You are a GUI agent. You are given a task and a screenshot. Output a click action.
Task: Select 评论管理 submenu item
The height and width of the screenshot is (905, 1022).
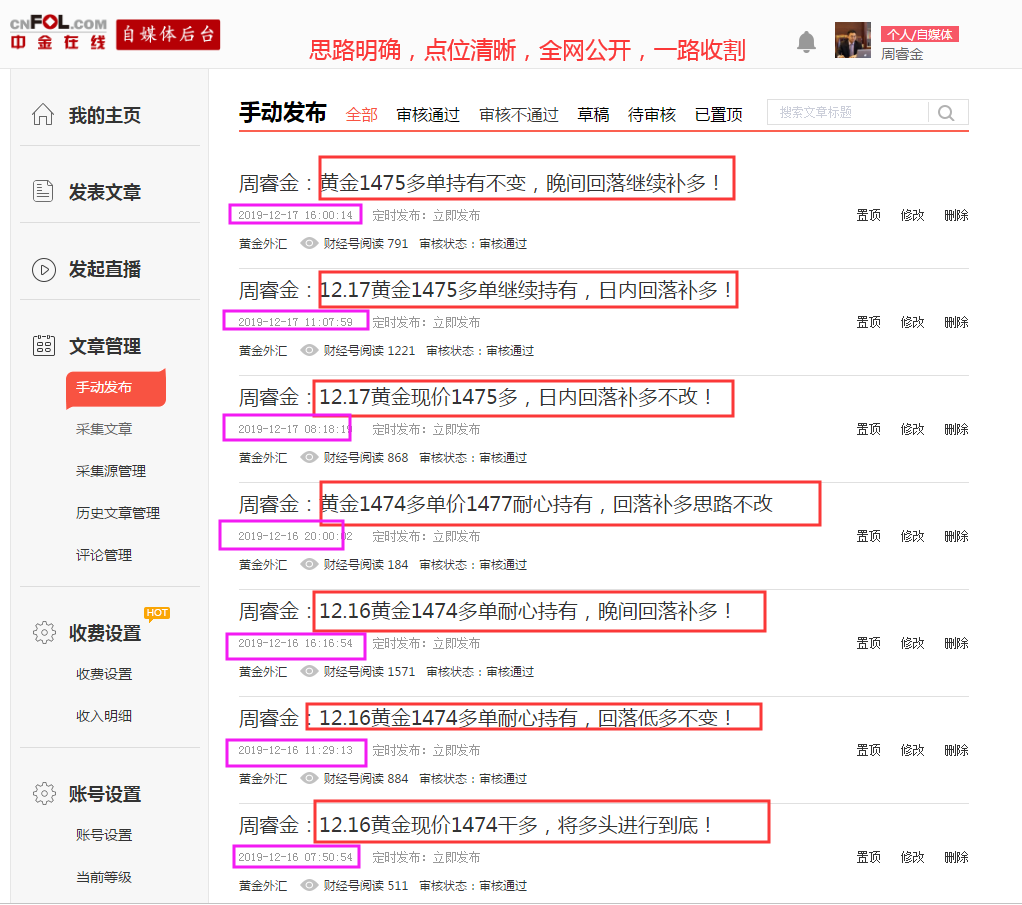104,555
